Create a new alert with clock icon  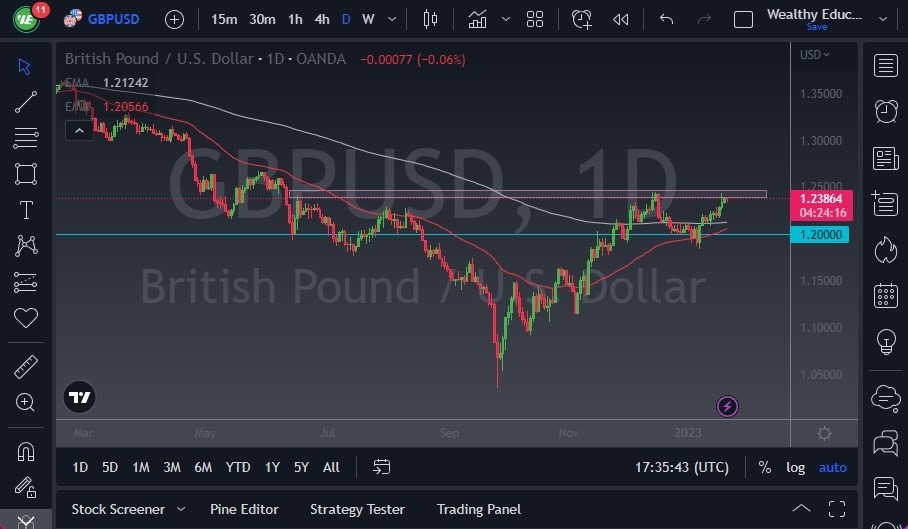click(x=581, y=19)
